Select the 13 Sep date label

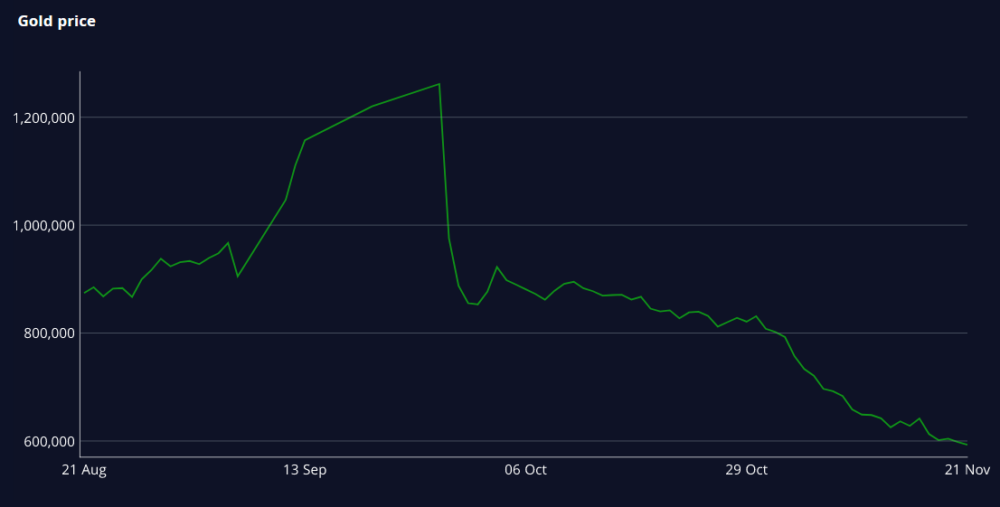coord(305,470)
